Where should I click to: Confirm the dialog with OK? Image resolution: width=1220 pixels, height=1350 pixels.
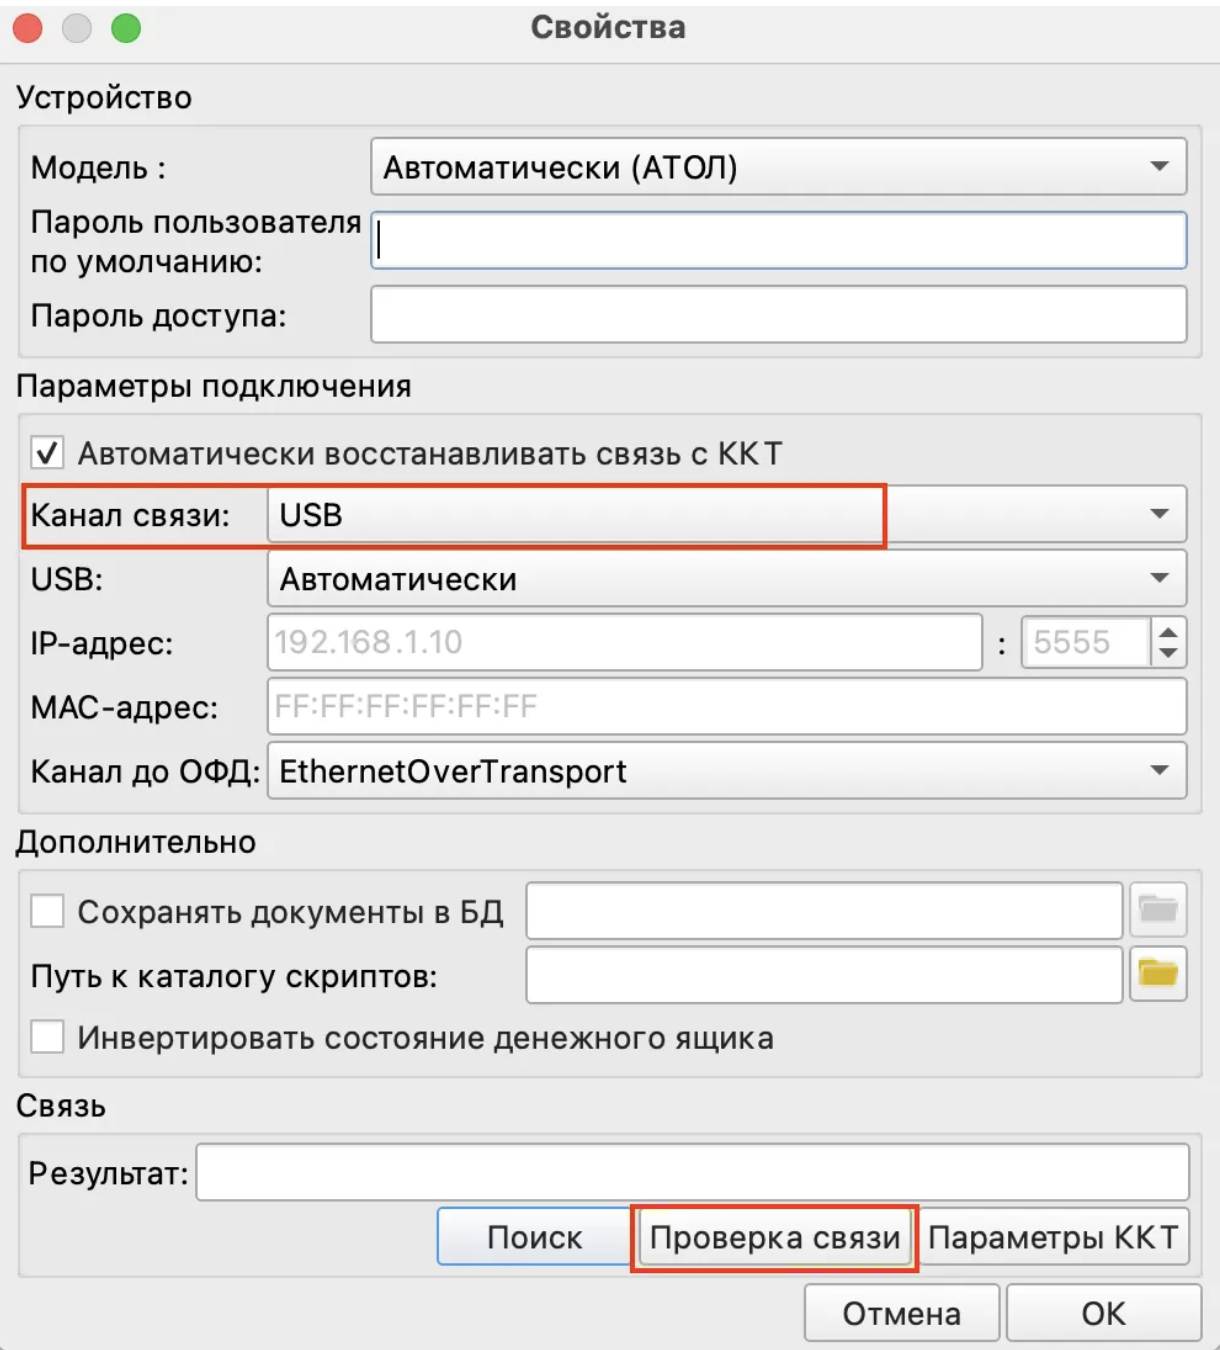pos(1103,1313)
